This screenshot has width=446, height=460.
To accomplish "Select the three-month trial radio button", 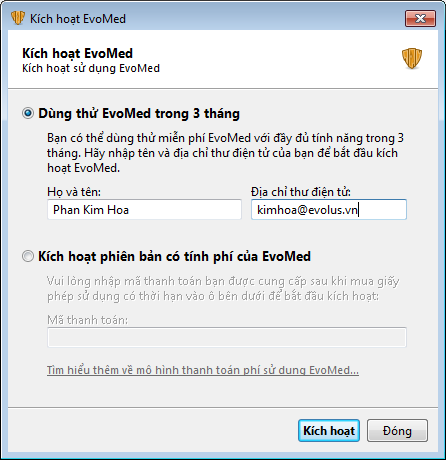I will click(x=28, y=113).
